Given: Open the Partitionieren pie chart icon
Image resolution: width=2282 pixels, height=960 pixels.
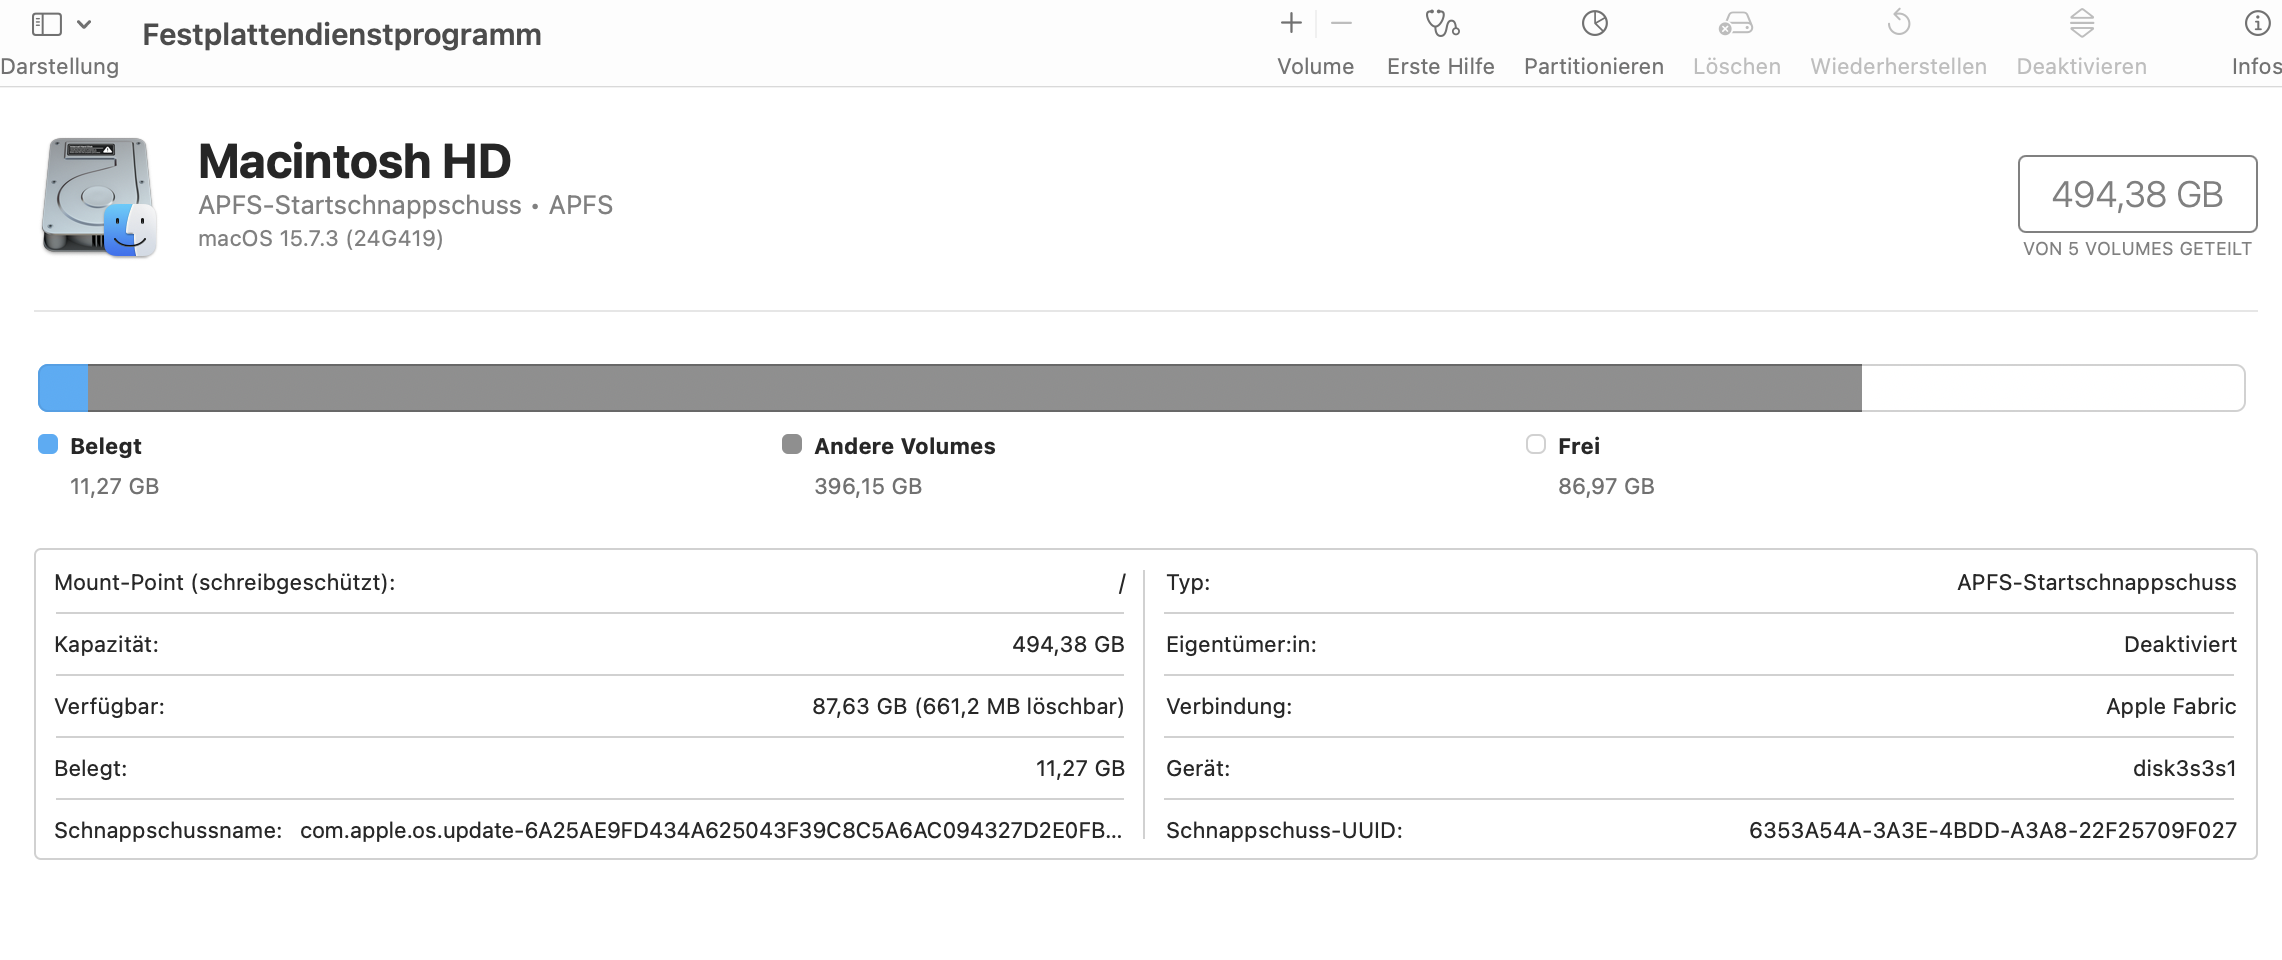Looking at the screenshot, I should 1594,23.
